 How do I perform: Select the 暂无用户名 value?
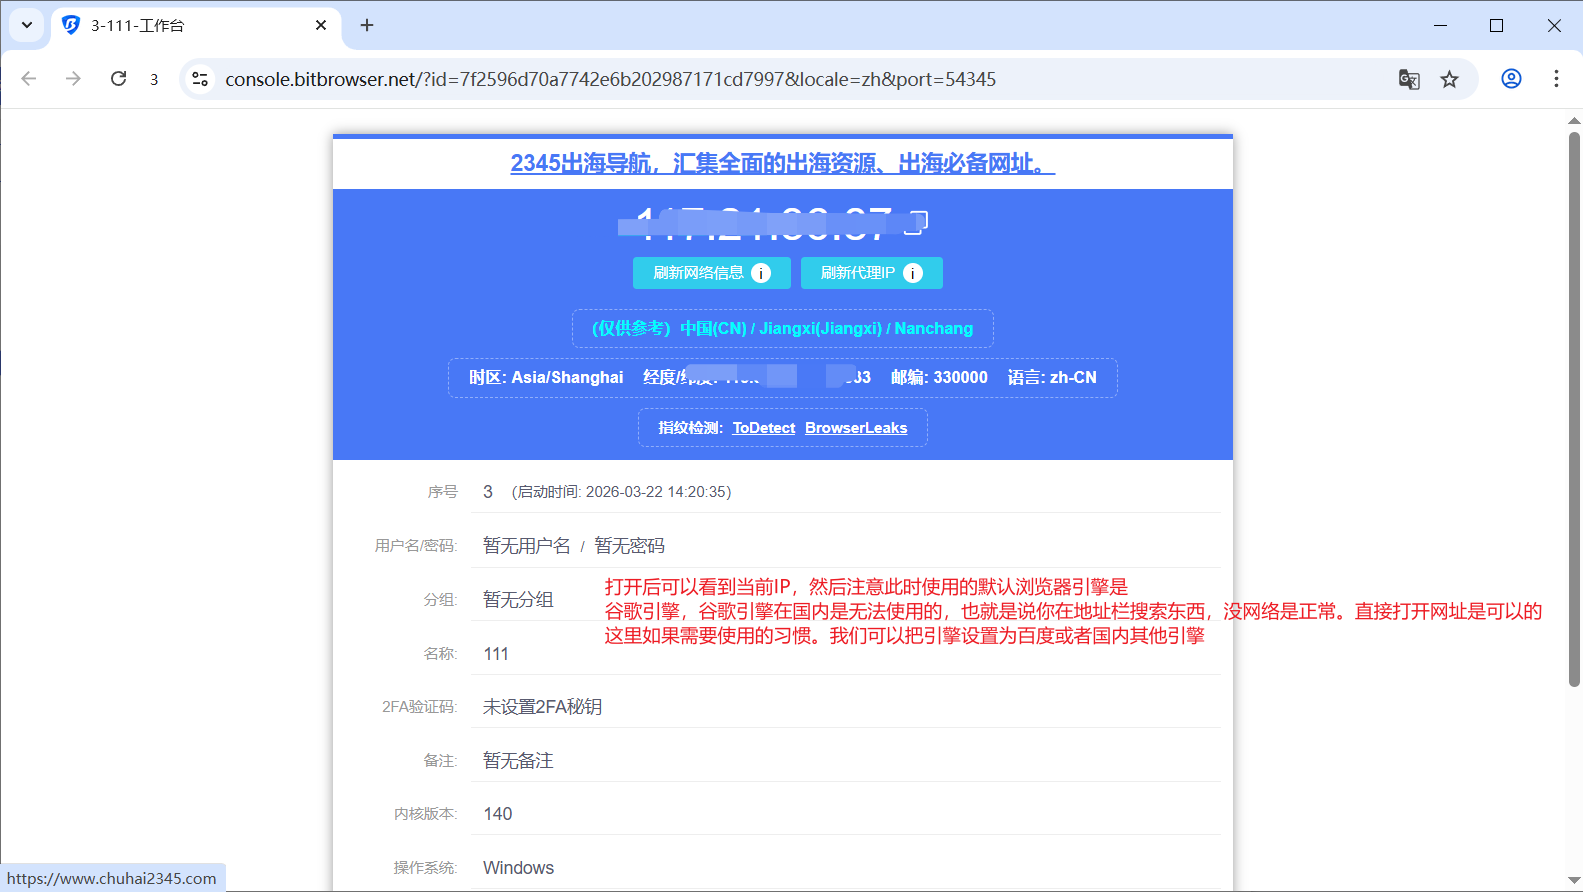(x=527, y=546)
